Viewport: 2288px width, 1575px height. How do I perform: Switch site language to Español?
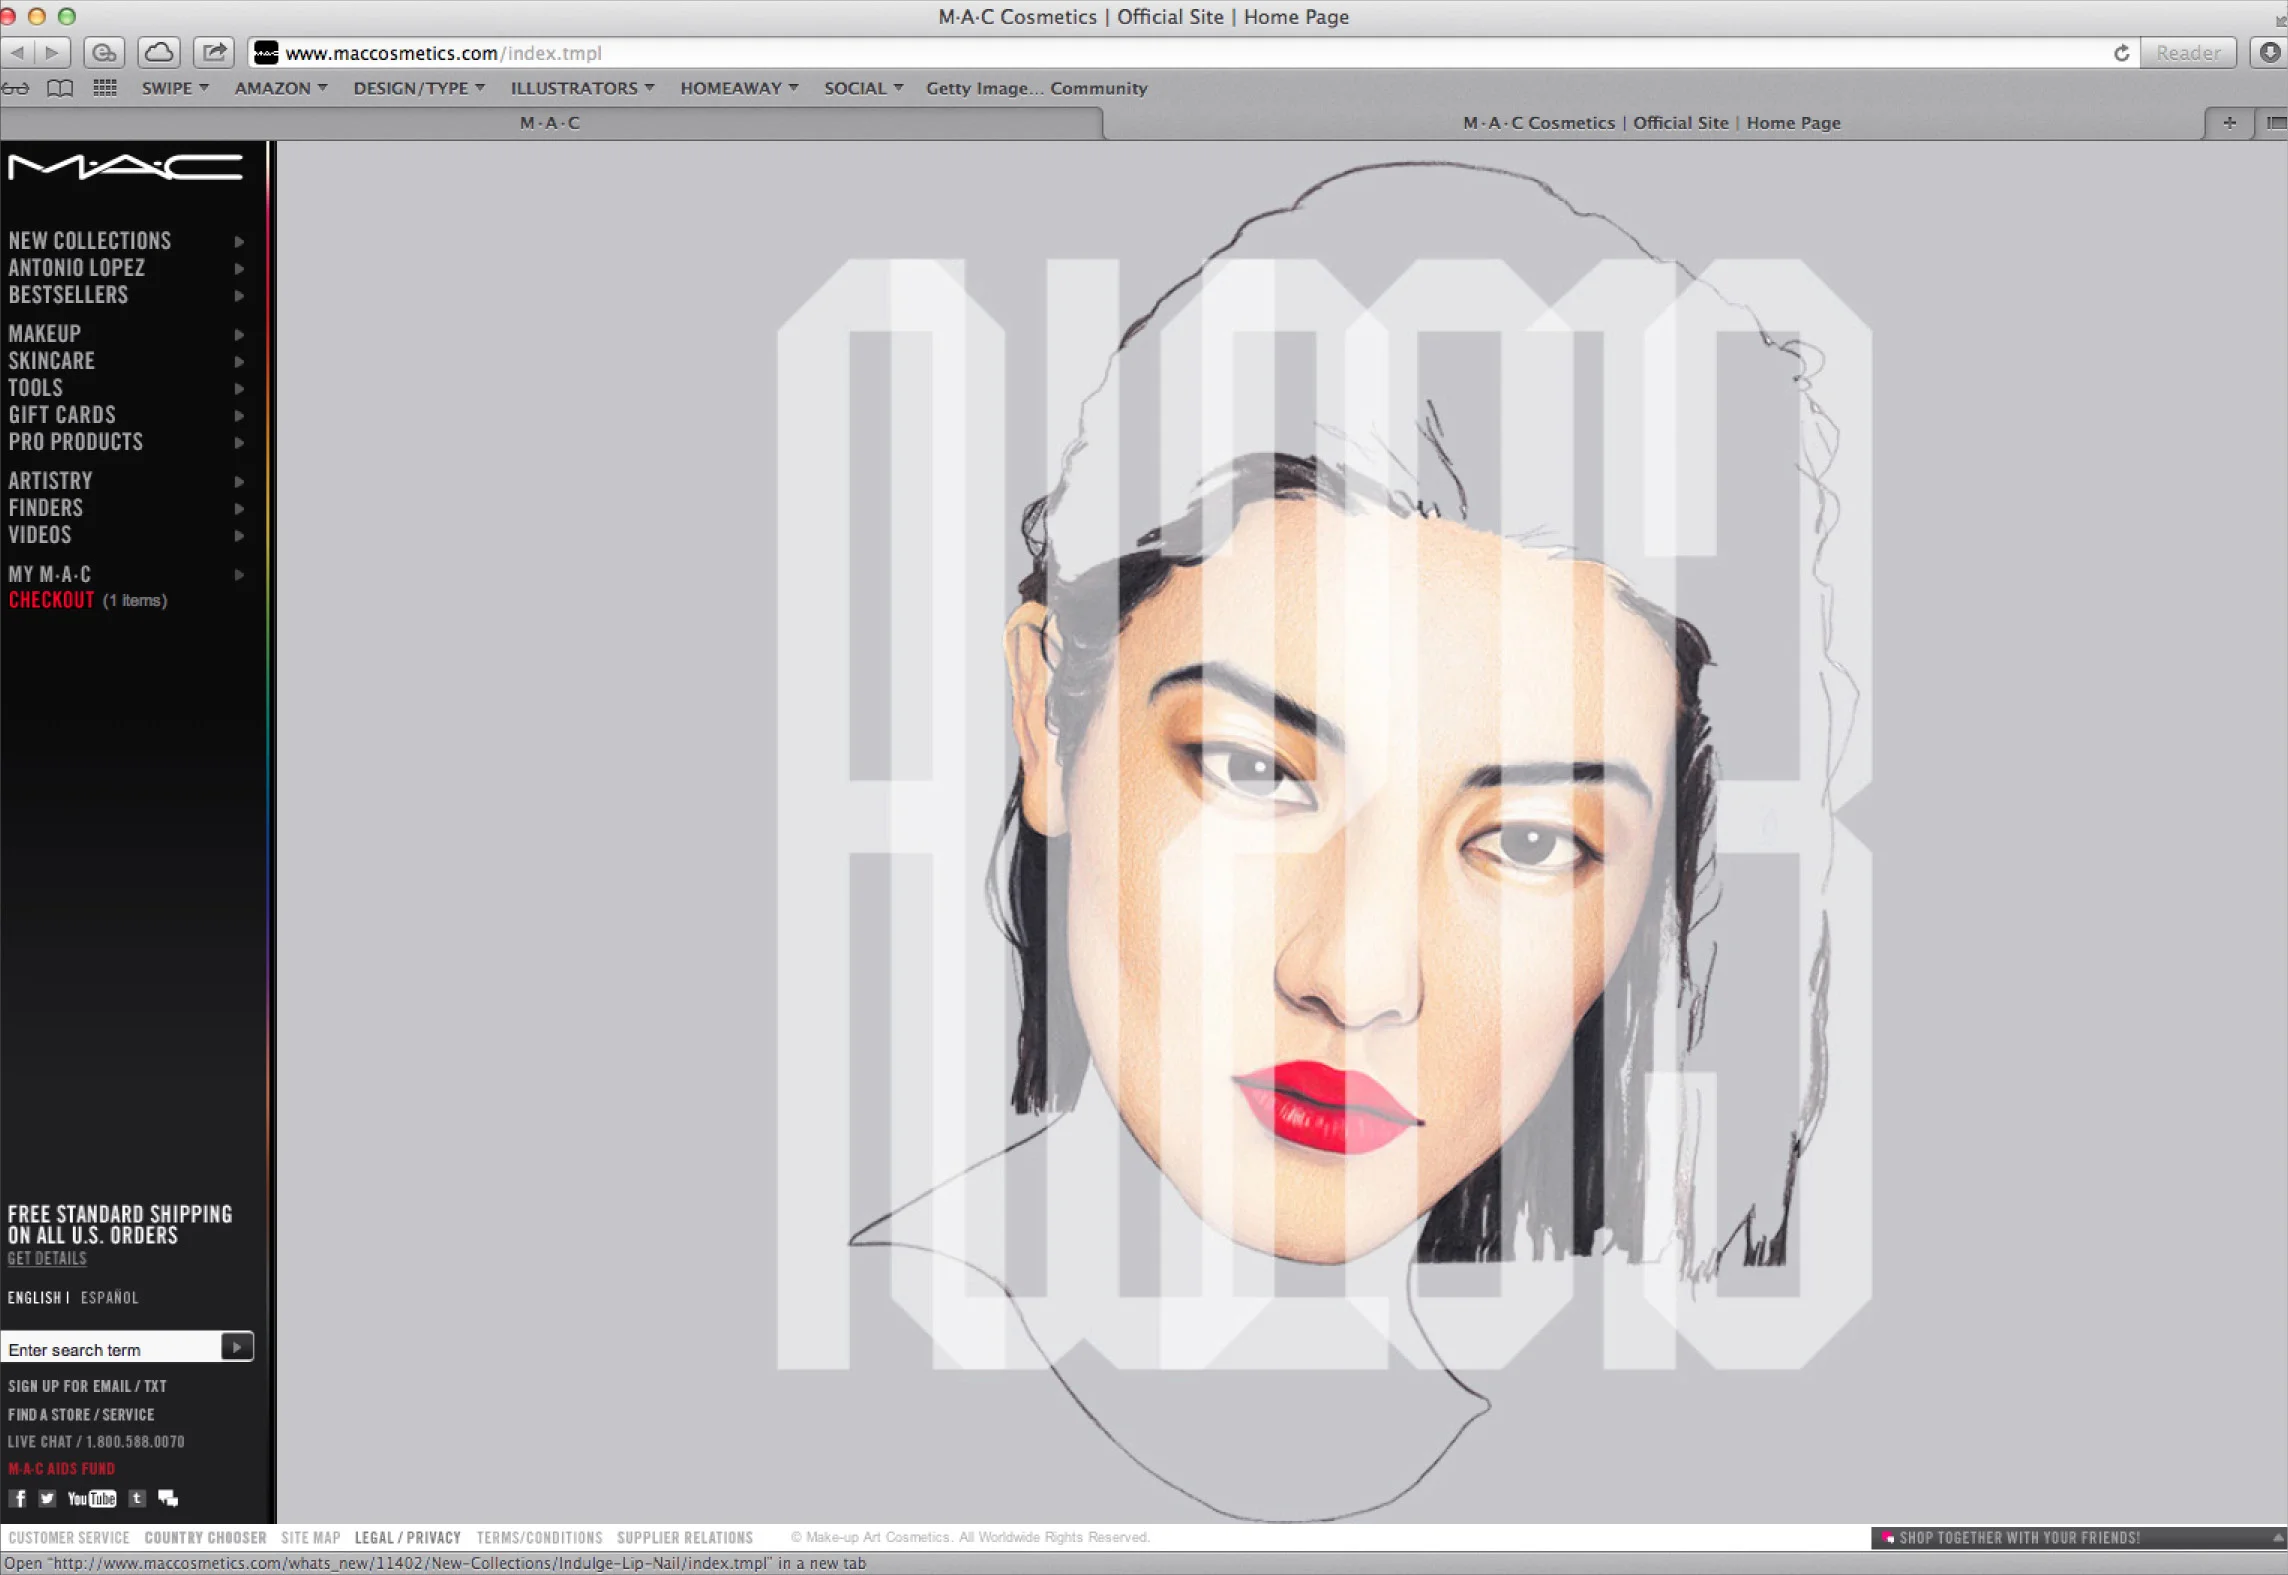pos(110,1298)
